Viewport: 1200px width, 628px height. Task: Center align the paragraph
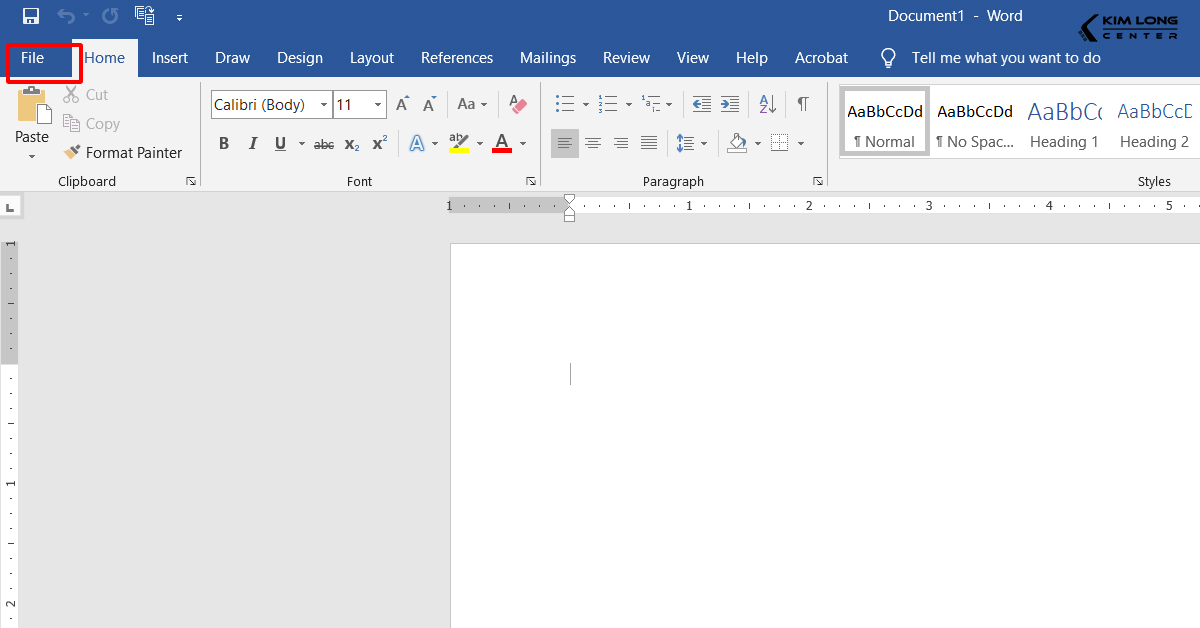coord(593,143)
